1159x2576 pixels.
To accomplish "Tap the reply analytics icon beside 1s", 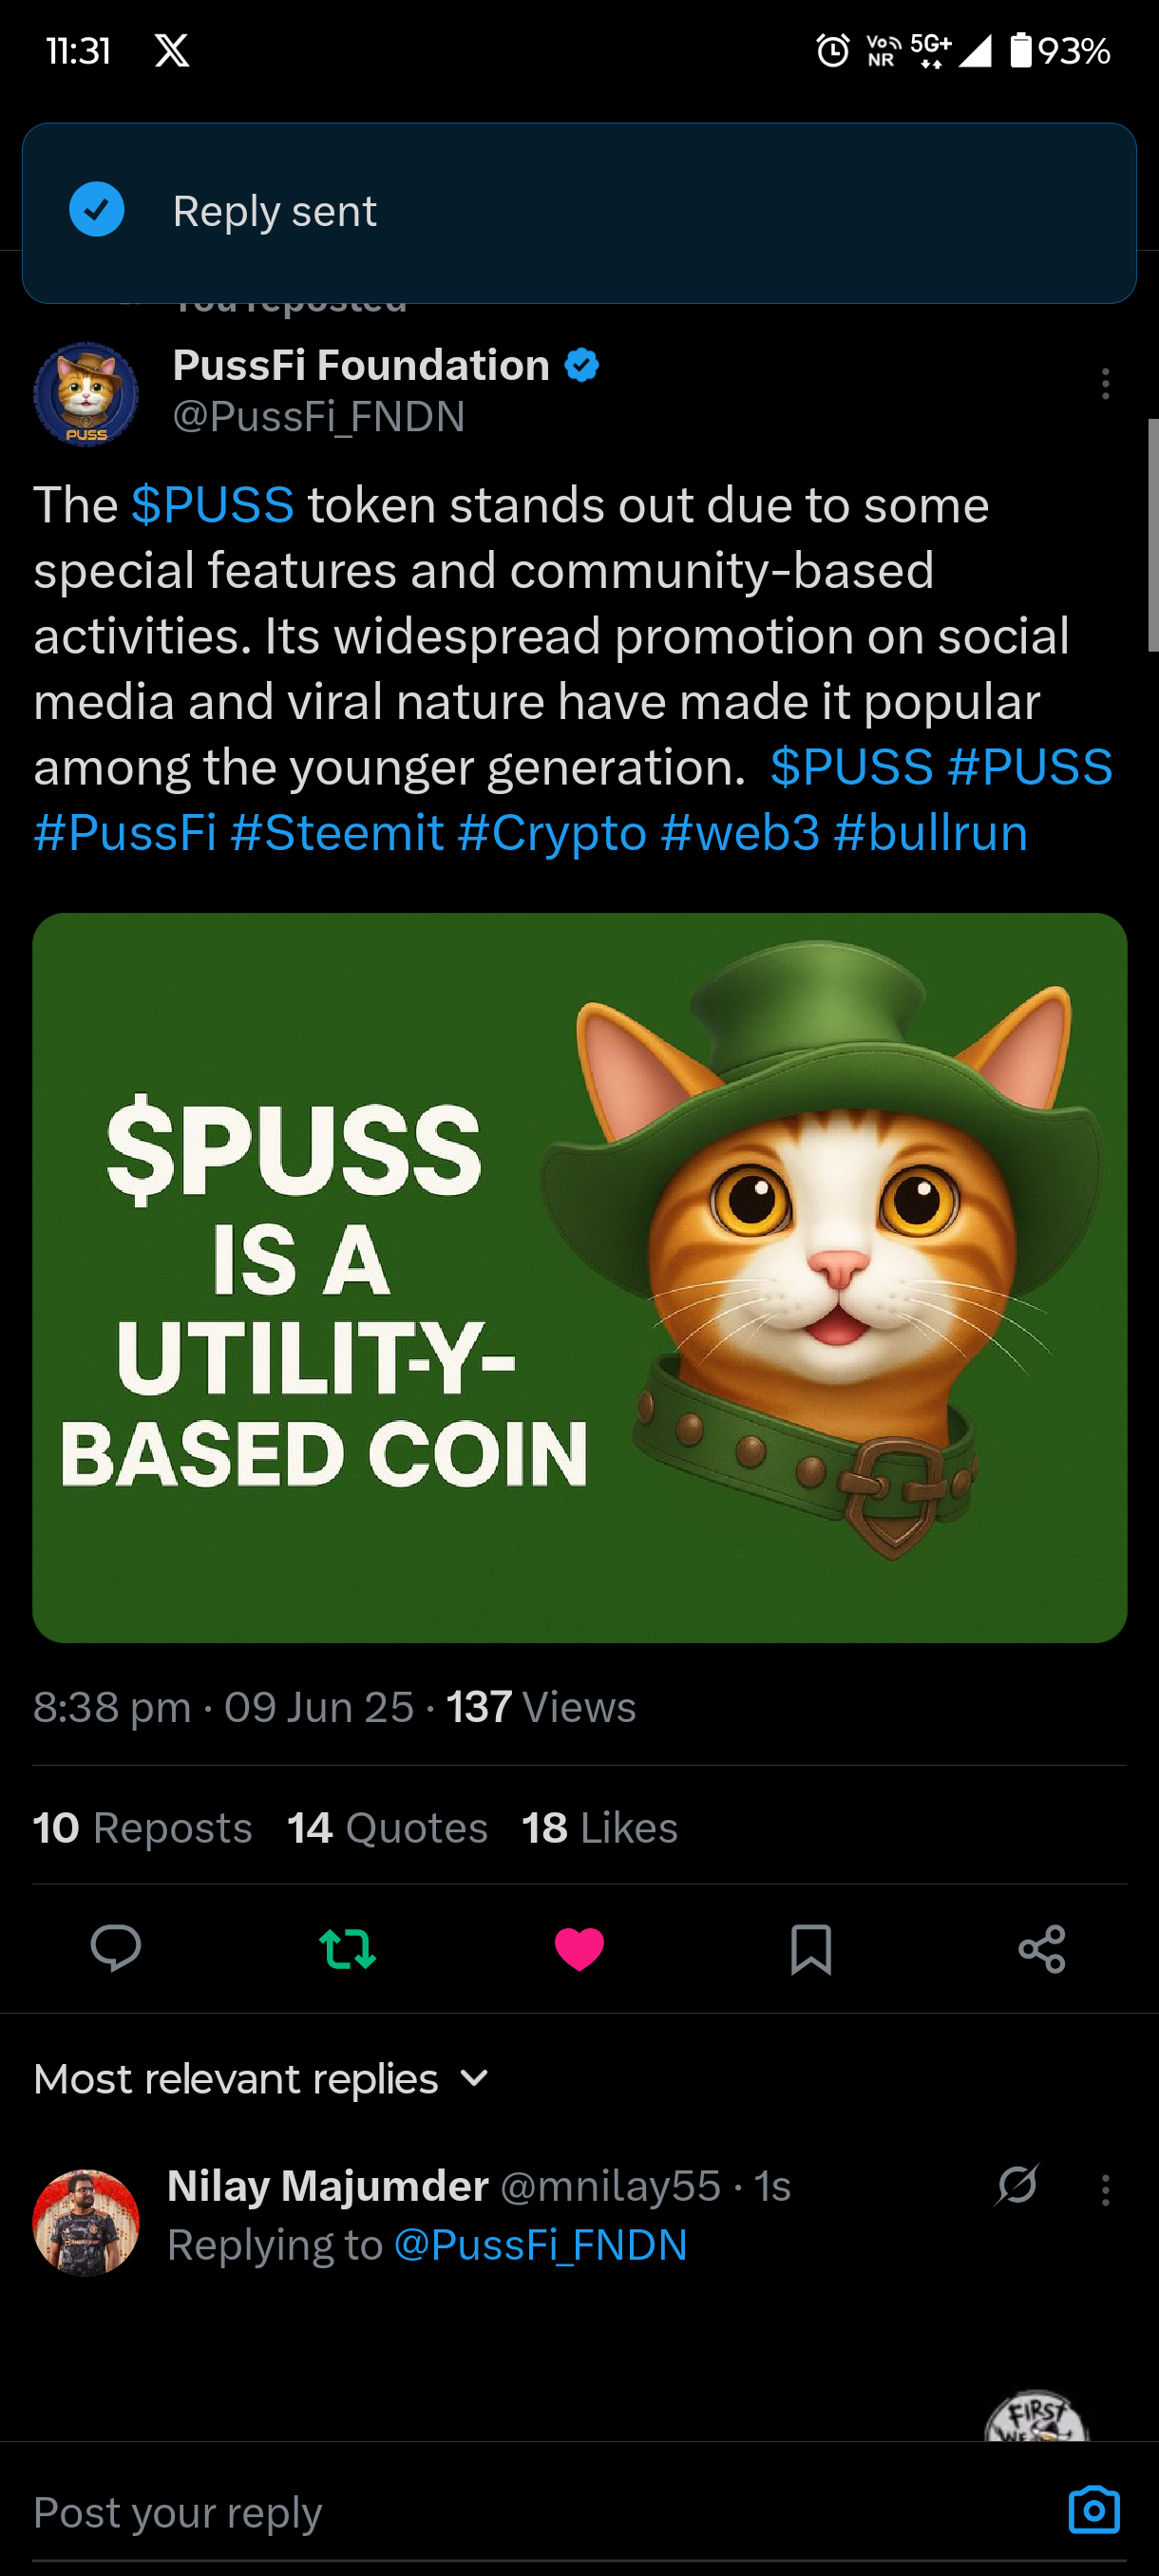I will pyautogui.click(x=1016, y=2185).
